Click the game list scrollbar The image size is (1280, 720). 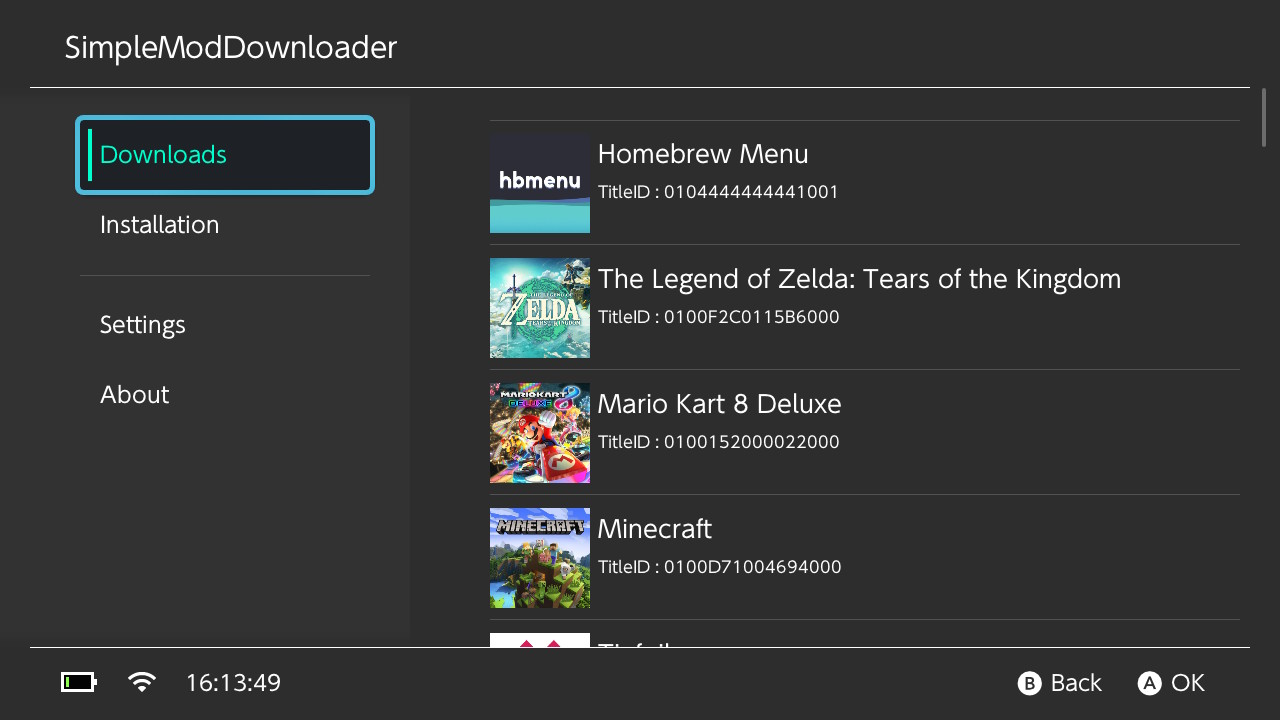tap(1264, 118)
